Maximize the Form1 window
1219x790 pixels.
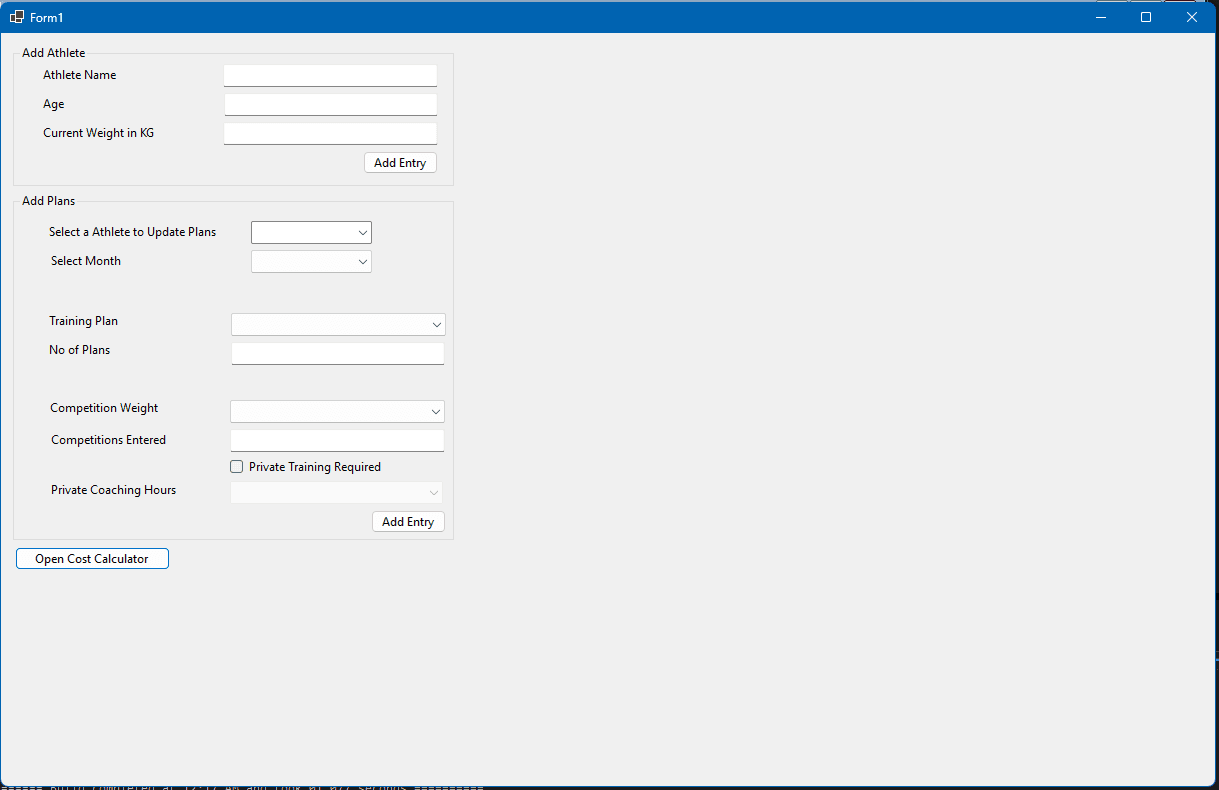1146,17
